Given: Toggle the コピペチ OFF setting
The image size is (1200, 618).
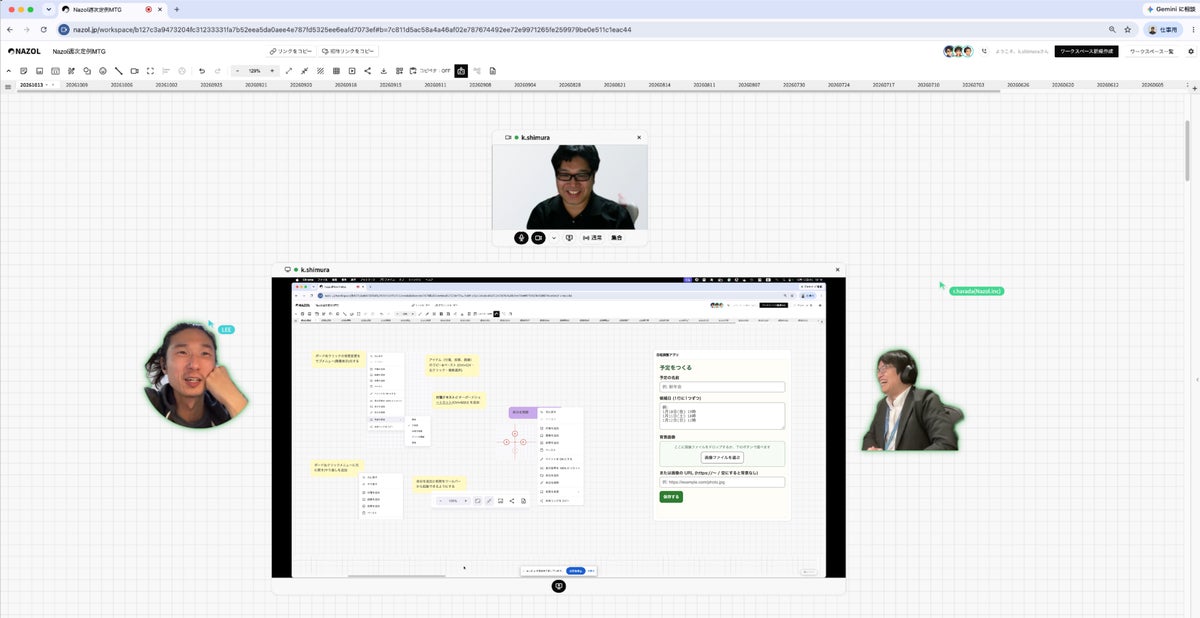Looking at the screenshot, I should (x=430, y=71).
